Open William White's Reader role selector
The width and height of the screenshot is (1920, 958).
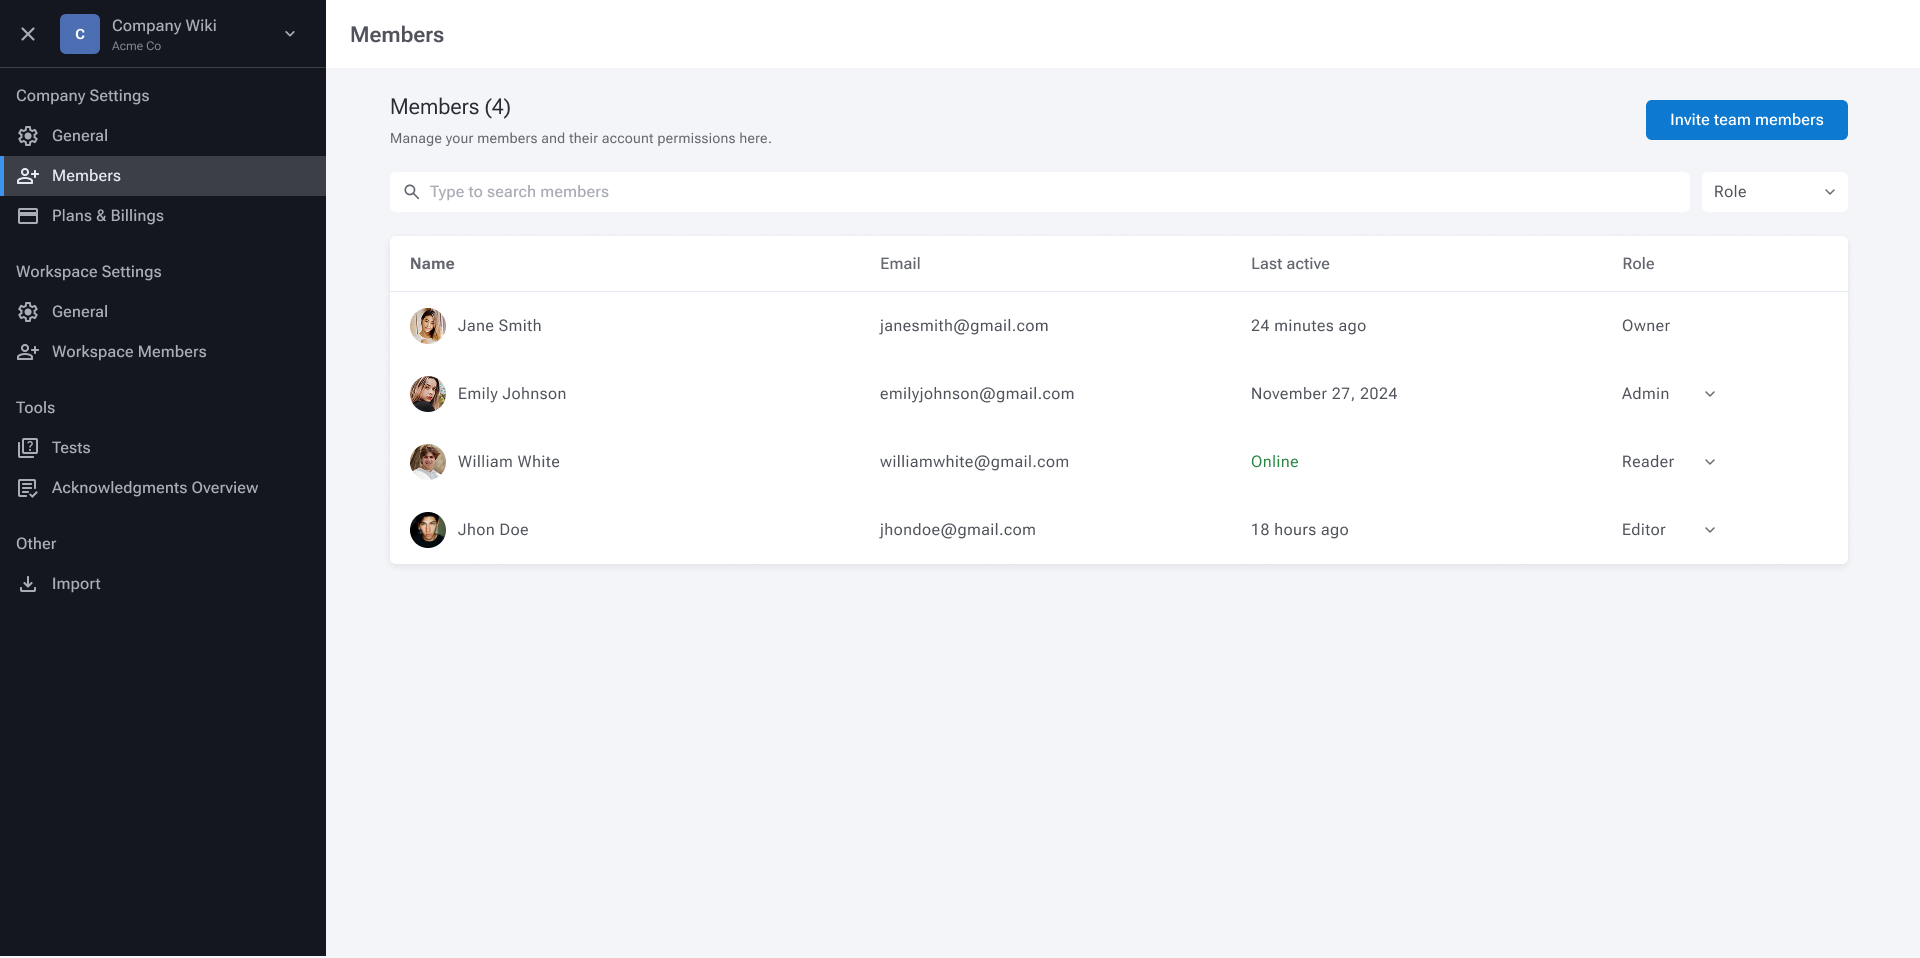tap(1710, 462)
